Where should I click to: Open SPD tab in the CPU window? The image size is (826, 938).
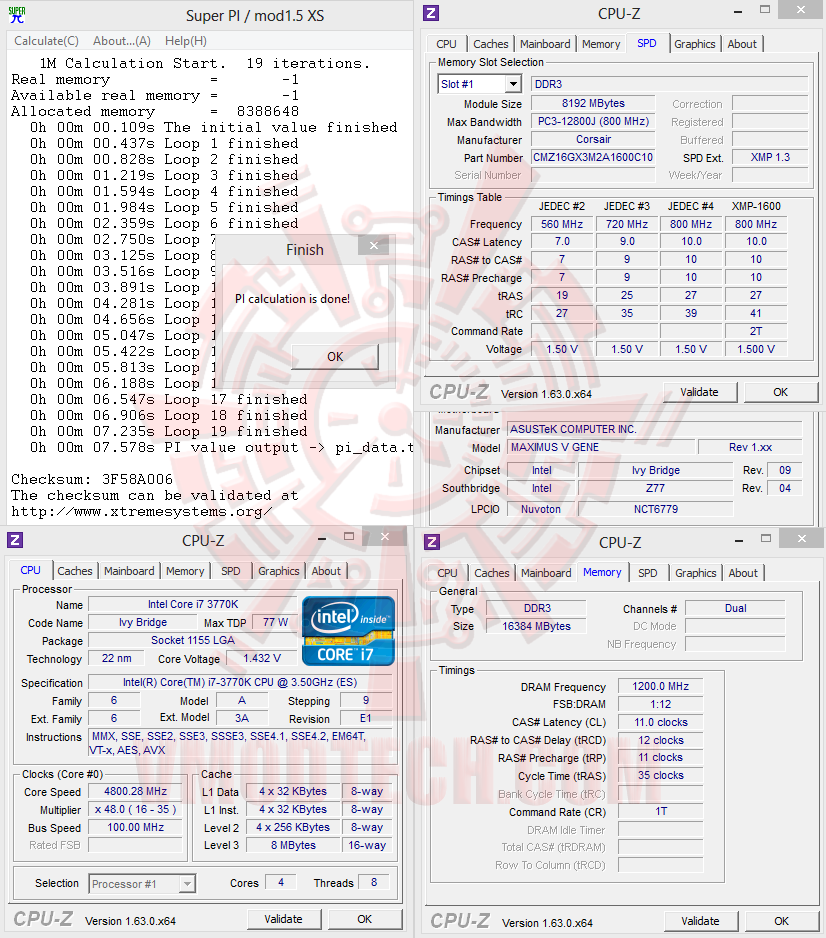pyautogui.click(x=230, y=571)
